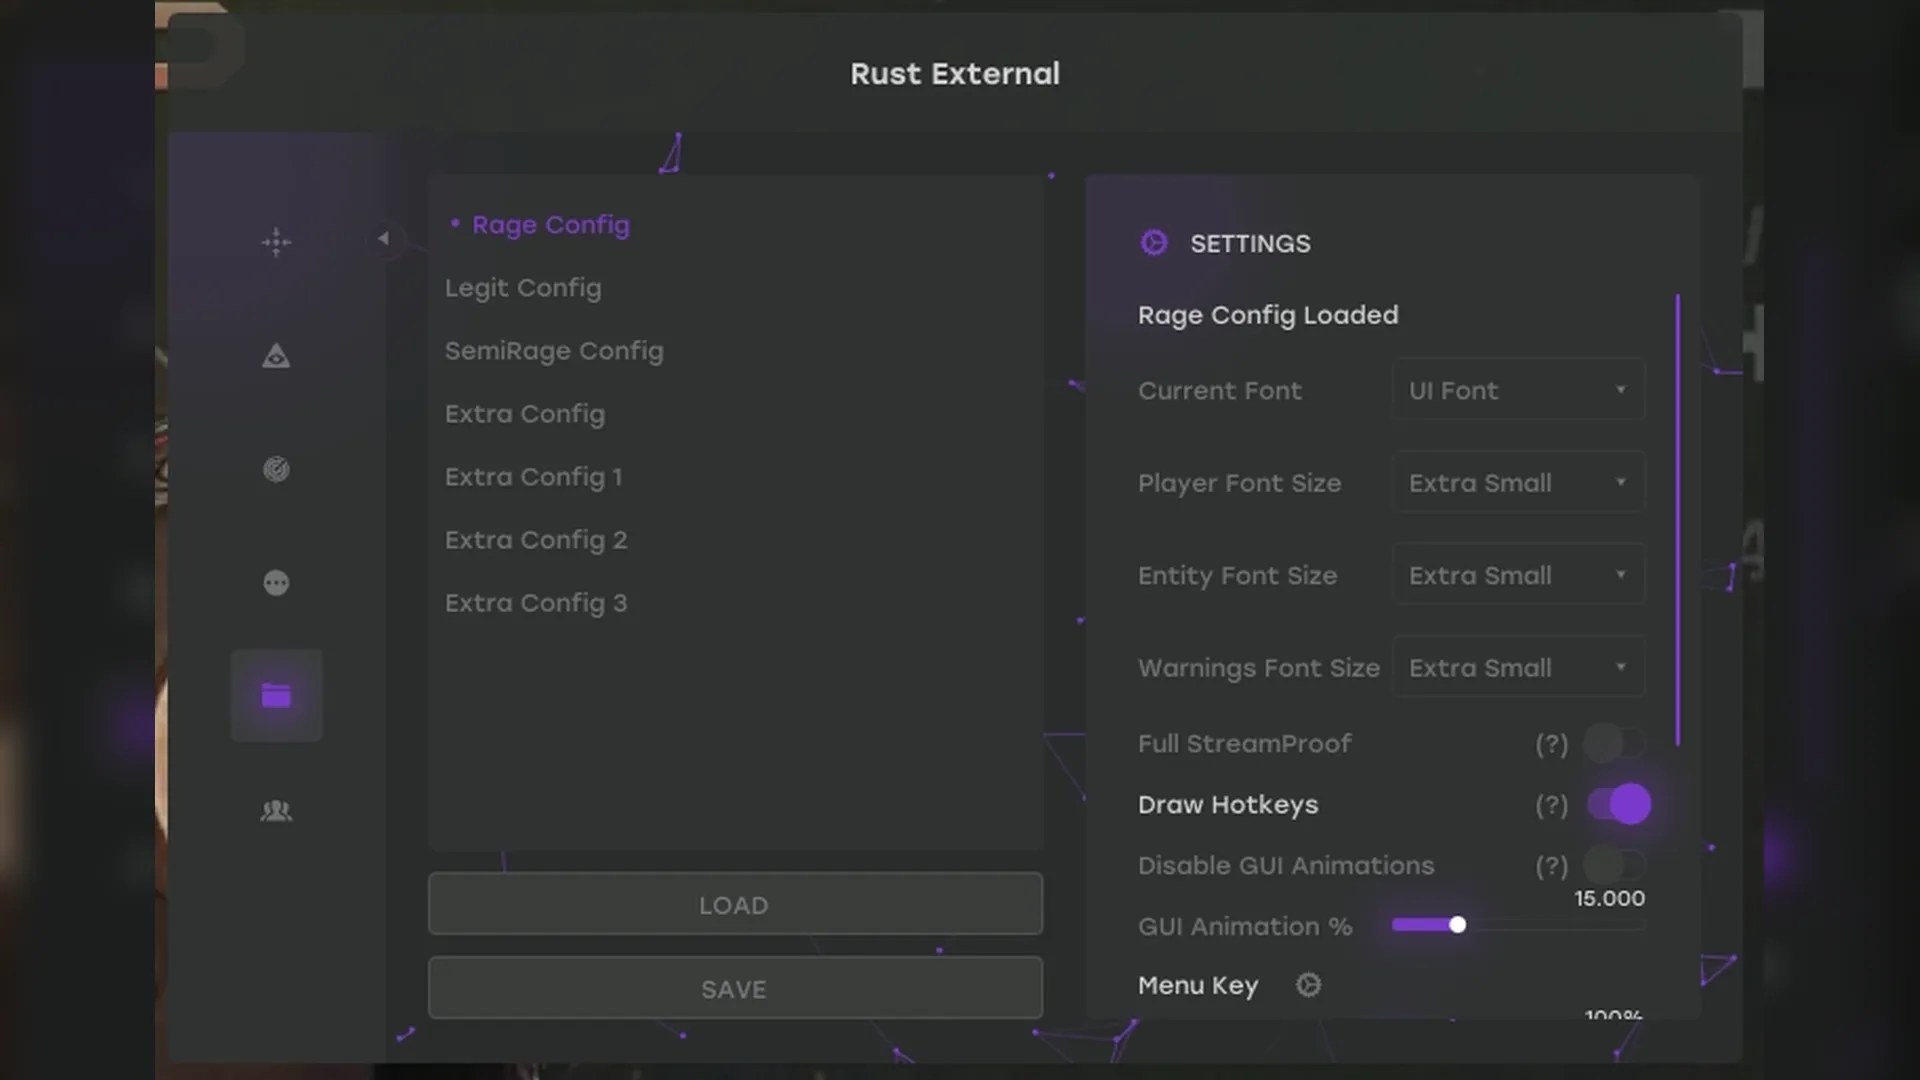Enable the Disable GUI Animations toggle

1616,866
